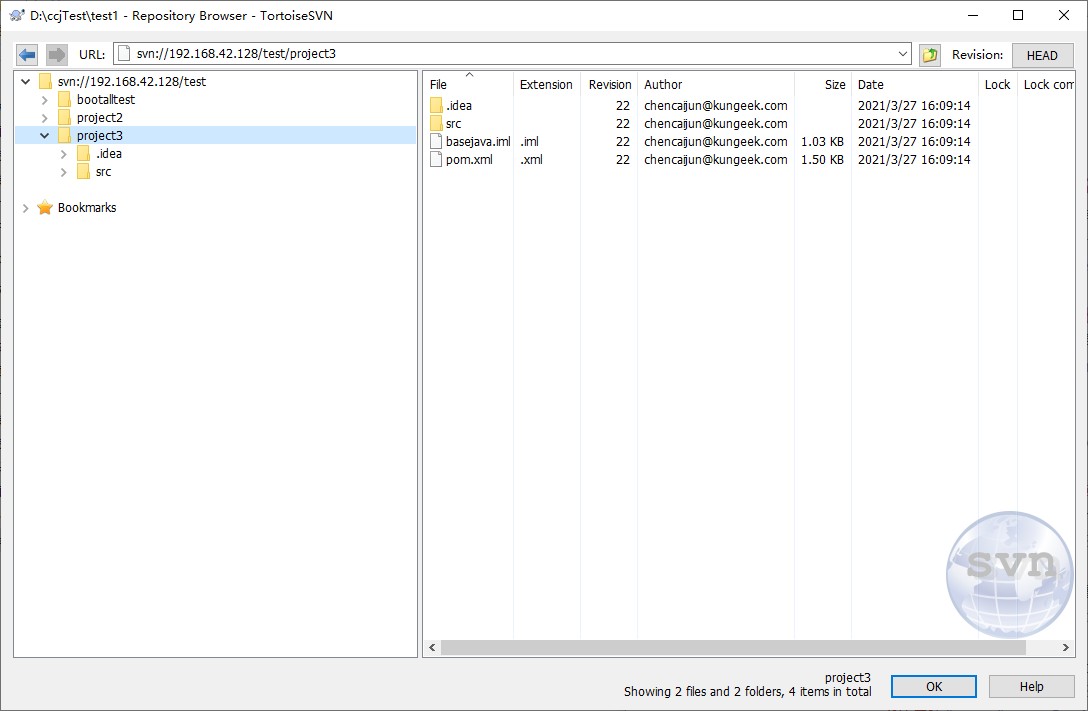Viewport: 1088px width, 711px height.
Task: Sort the list by Revision column header
Action: pyautogui.click(x=609, y=85)
